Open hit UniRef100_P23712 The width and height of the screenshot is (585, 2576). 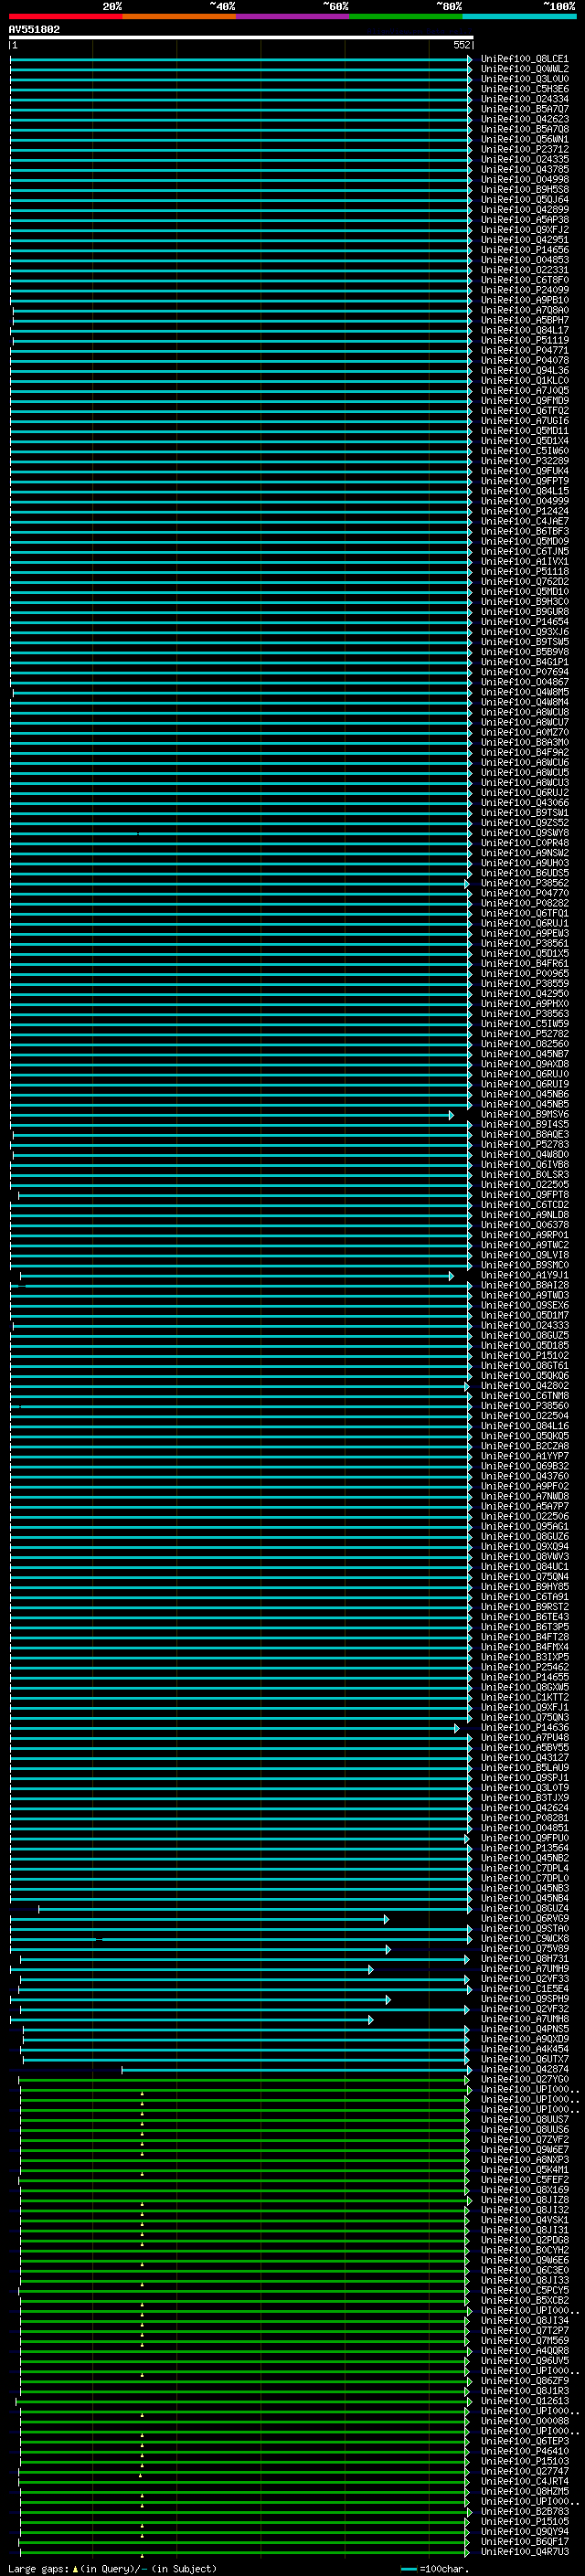524,149
